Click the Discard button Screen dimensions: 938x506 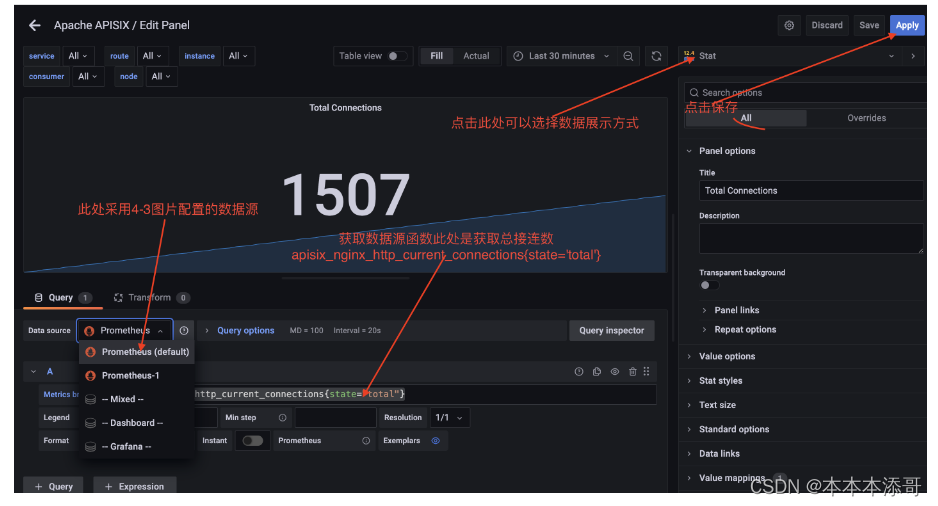[827, 25]
